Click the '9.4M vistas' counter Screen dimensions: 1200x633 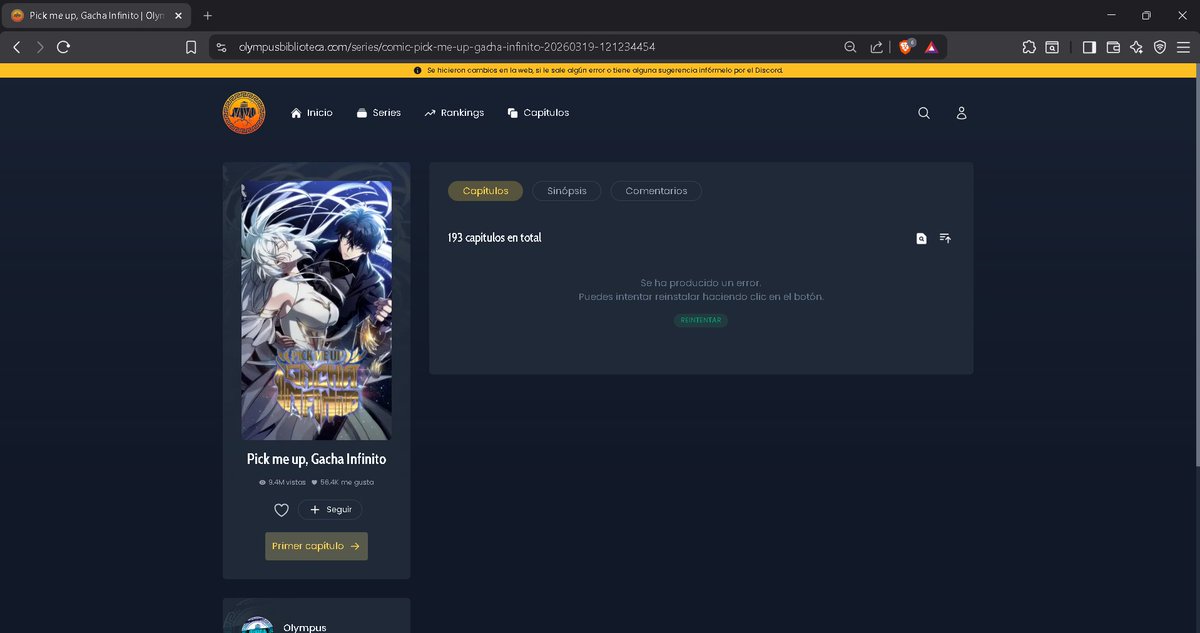point(280,482)
